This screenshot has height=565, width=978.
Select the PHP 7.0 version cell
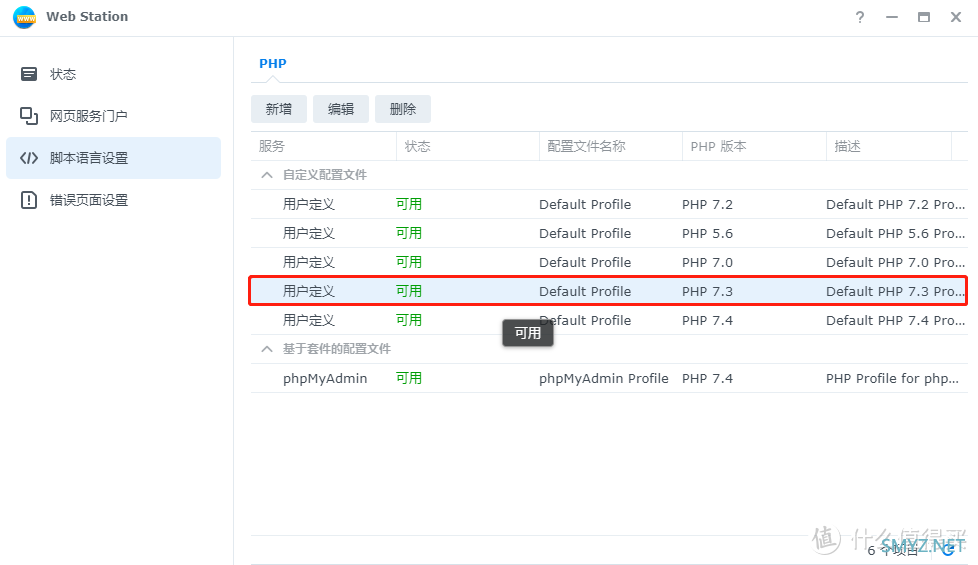click(x=707, y=263)
